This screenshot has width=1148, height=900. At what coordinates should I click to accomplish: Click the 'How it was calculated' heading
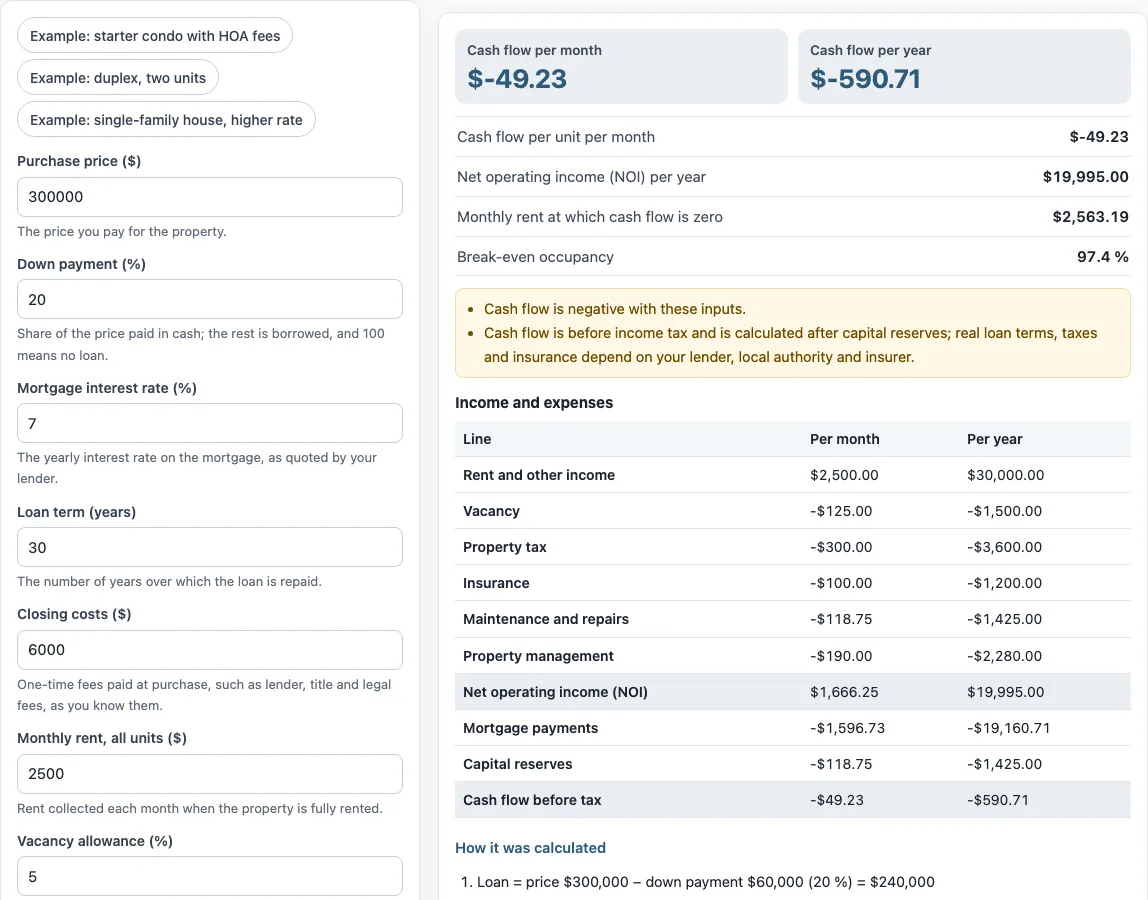pos(530,848)
